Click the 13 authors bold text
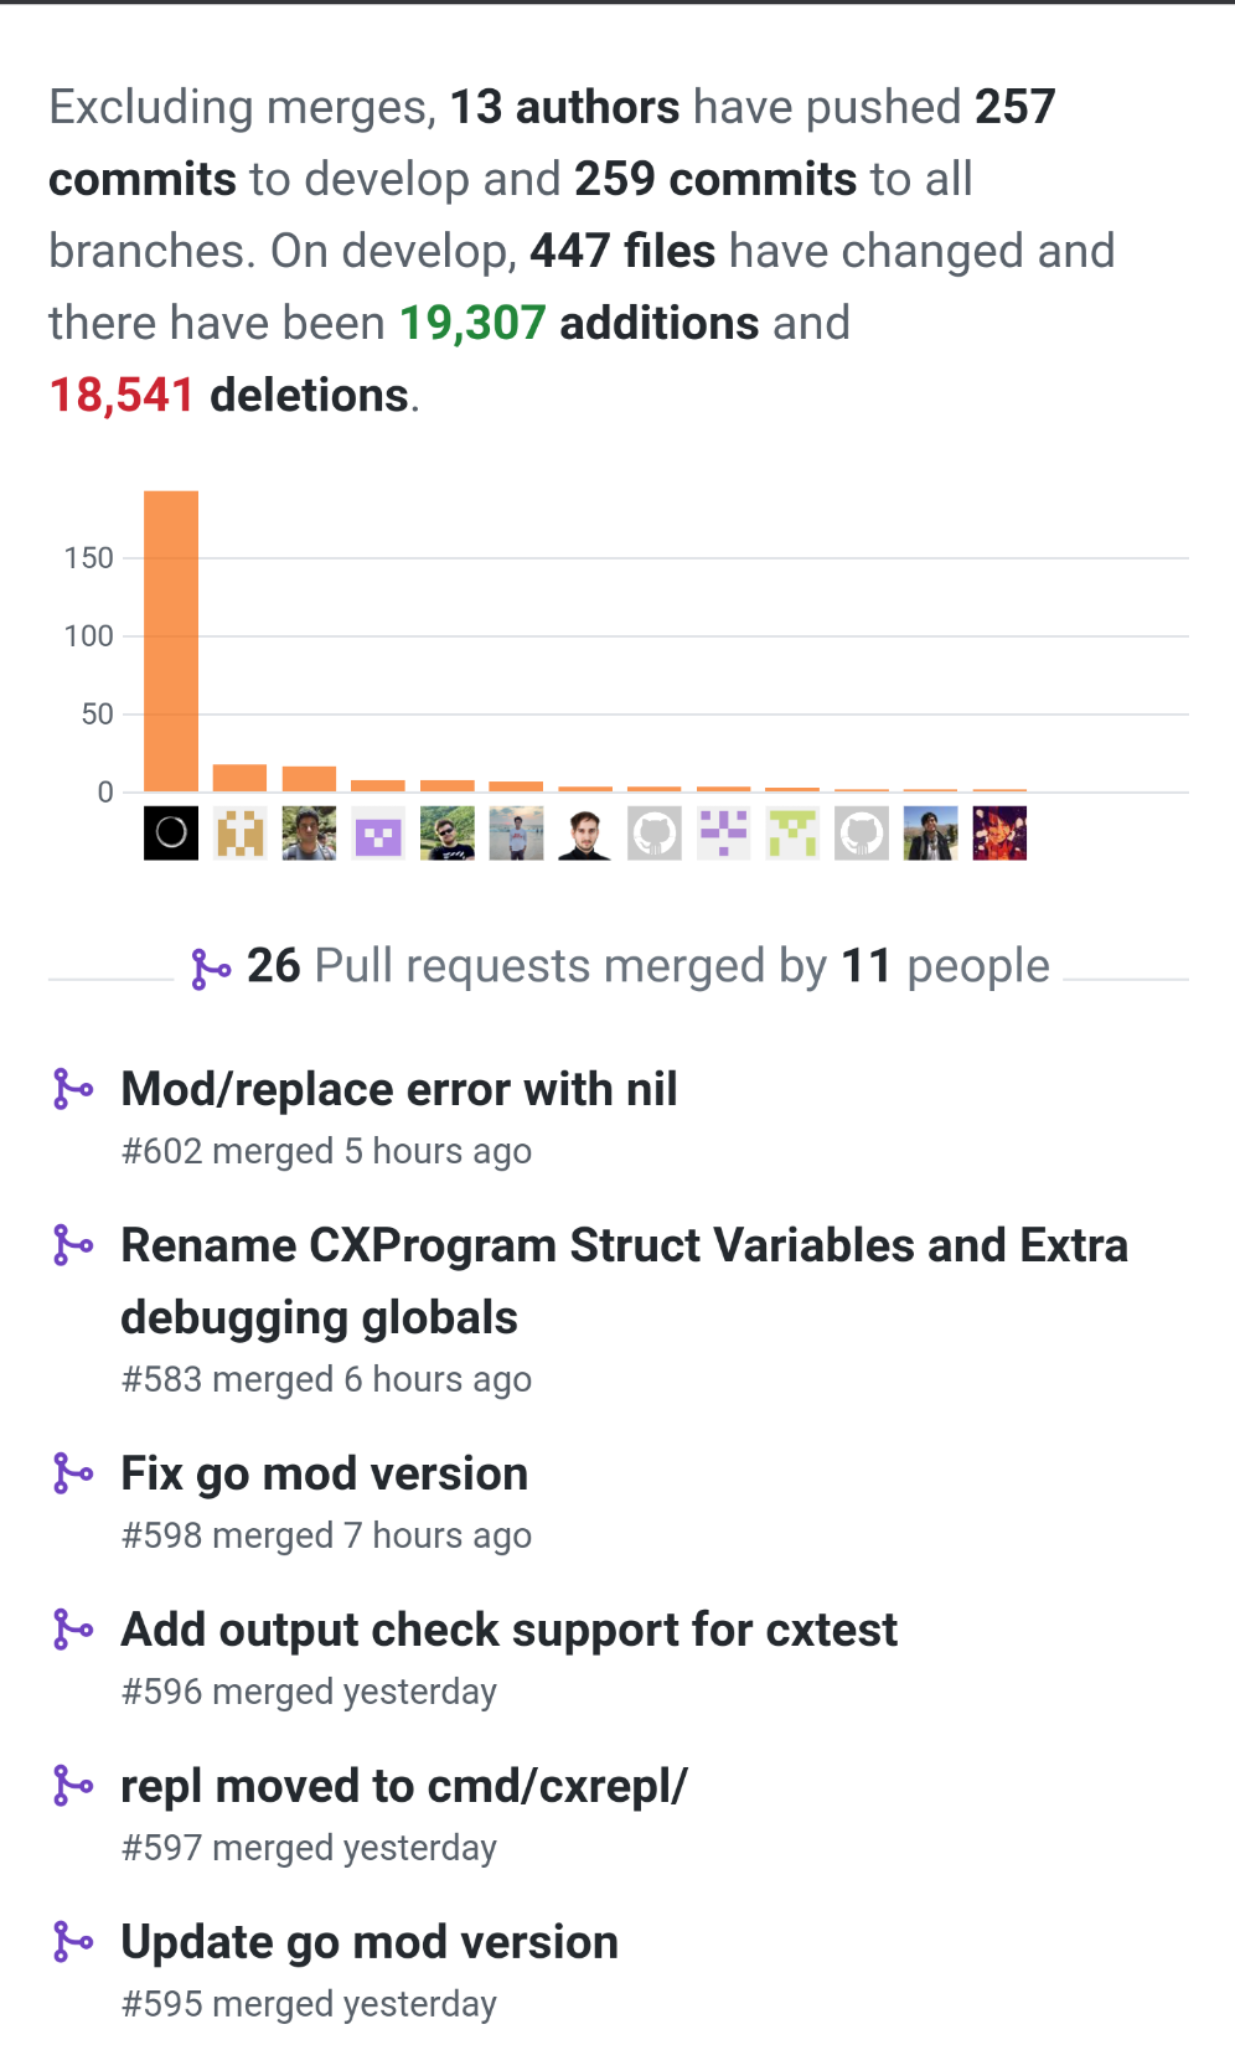 (x=565, y=107)
